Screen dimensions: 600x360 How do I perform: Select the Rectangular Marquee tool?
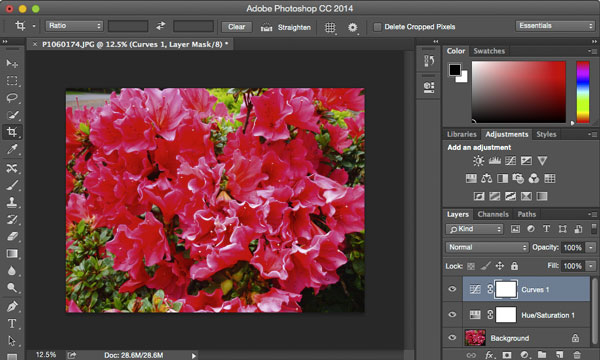click(12, 81)
